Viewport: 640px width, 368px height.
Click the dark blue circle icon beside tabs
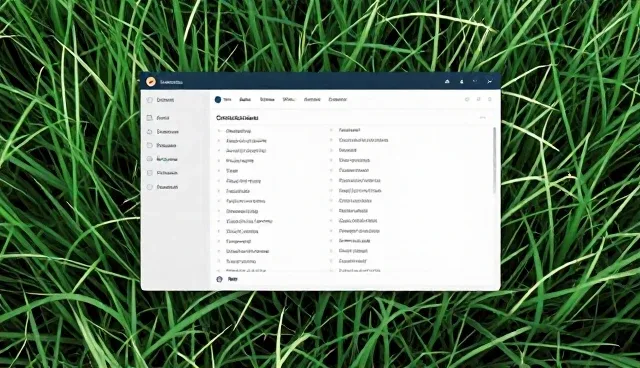[x=218, y=100]
